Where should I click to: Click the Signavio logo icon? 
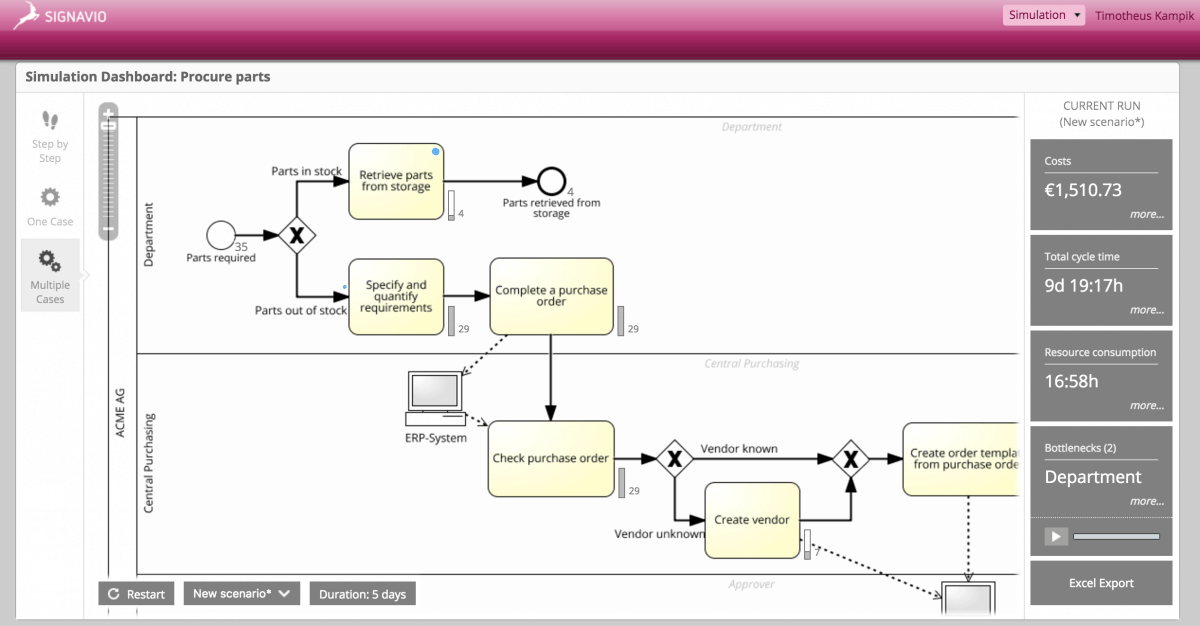(x=26, y=15)
